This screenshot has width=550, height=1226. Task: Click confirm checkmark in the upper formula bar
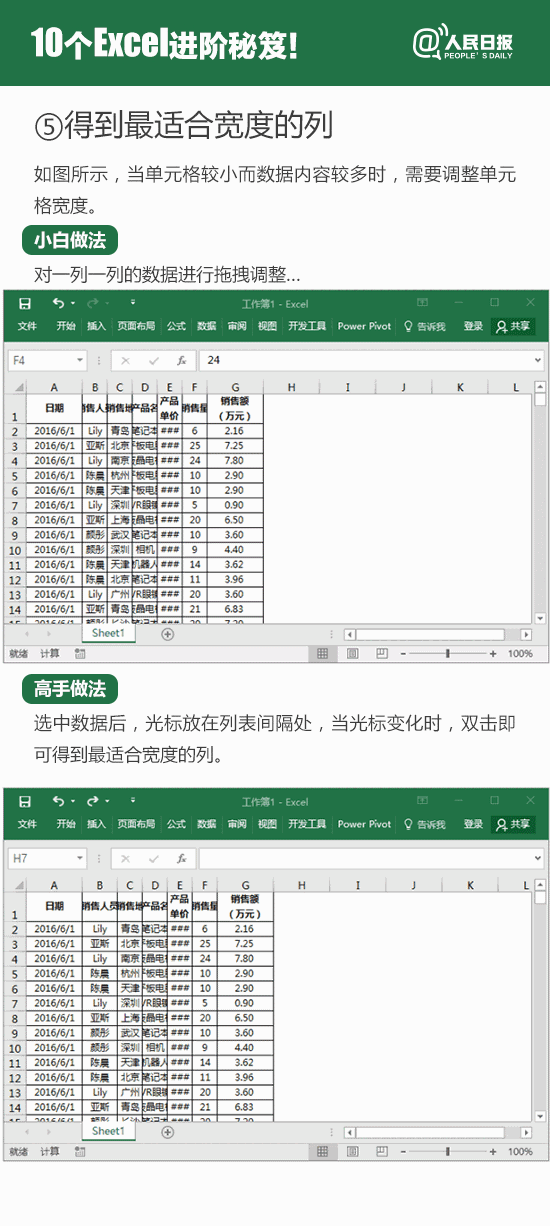tap(153, 360)
